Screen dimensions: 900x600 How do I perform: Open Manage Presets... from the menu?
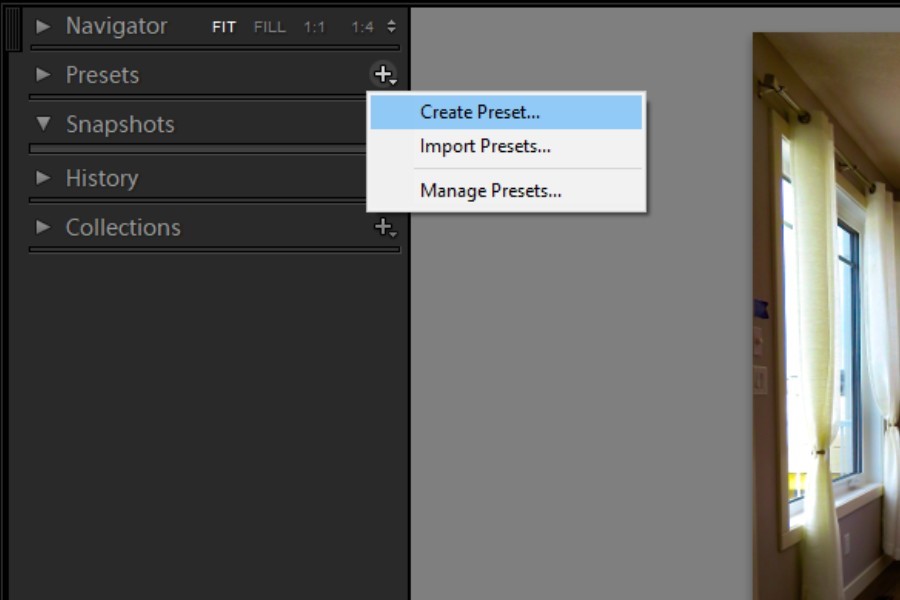pyautogui.click(x=490, y=191)
